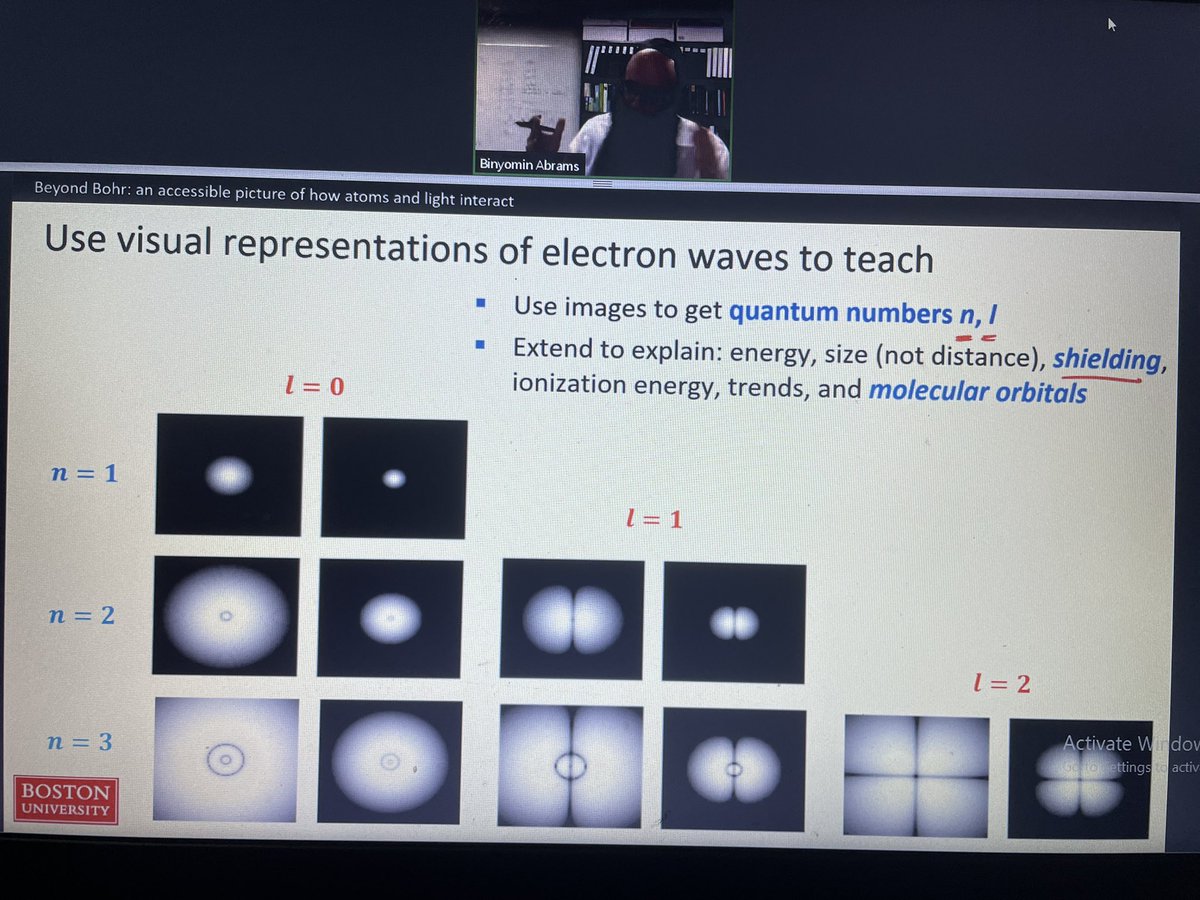Click the italic 'molecular orbitals' text

tap(977, 390)
